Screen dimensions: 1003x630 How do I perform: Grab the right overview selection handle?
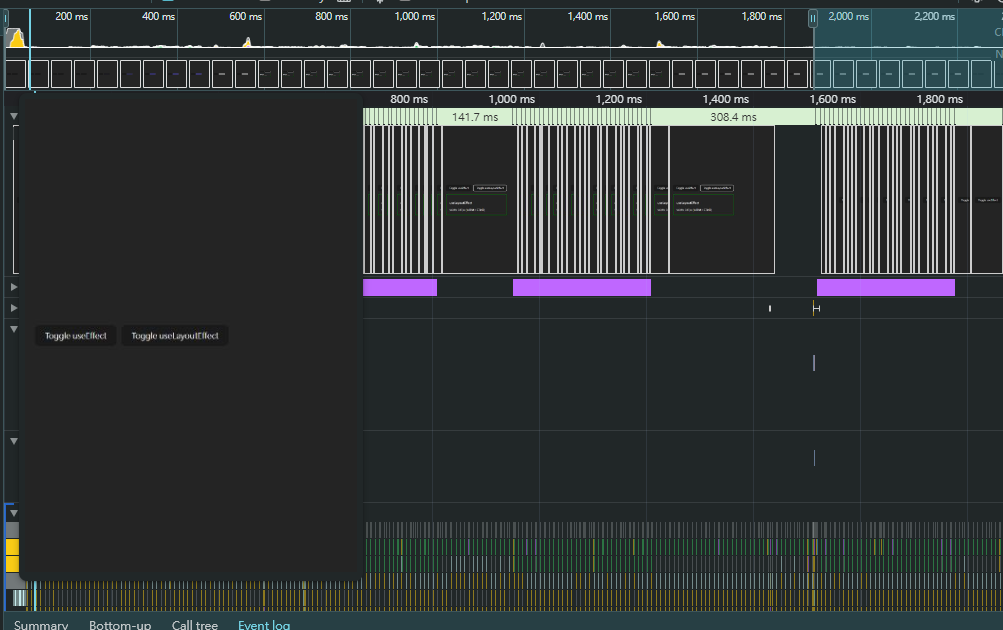[x=813, y=18]
